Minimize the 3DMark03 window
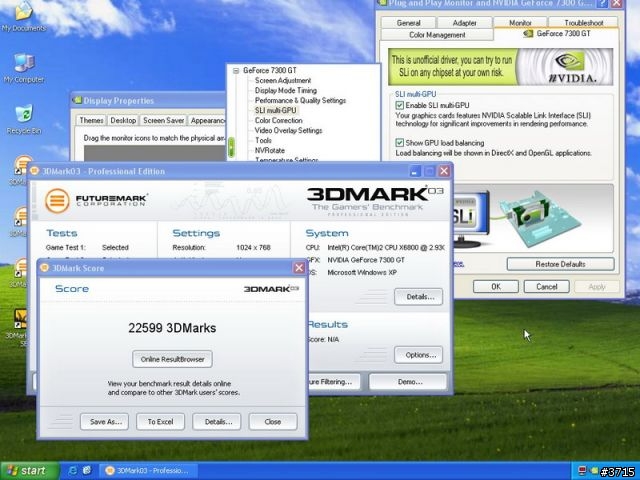The height and width of the screenshot is (480, 640). click(x=415, y=171)
